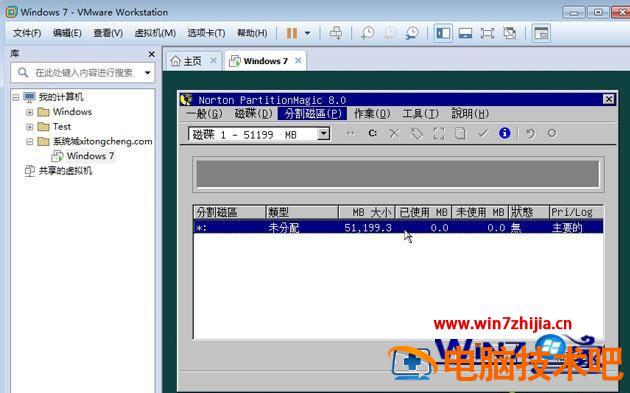This screenshot has height=393, width=630.
Task: Open the power options dropdown arrow beside pause
Action: tap(307, 33)
